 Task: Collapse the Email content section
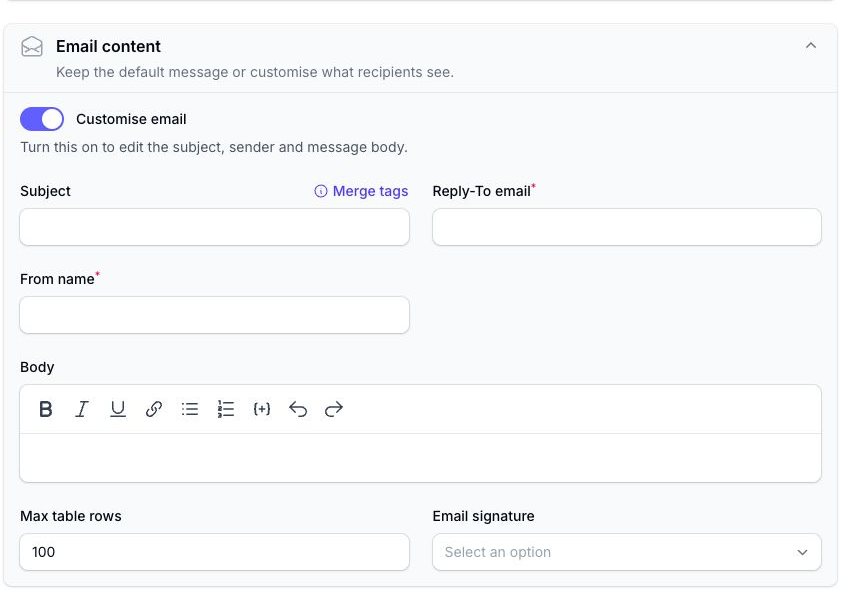pyautogui.click(x=811, y=46)
